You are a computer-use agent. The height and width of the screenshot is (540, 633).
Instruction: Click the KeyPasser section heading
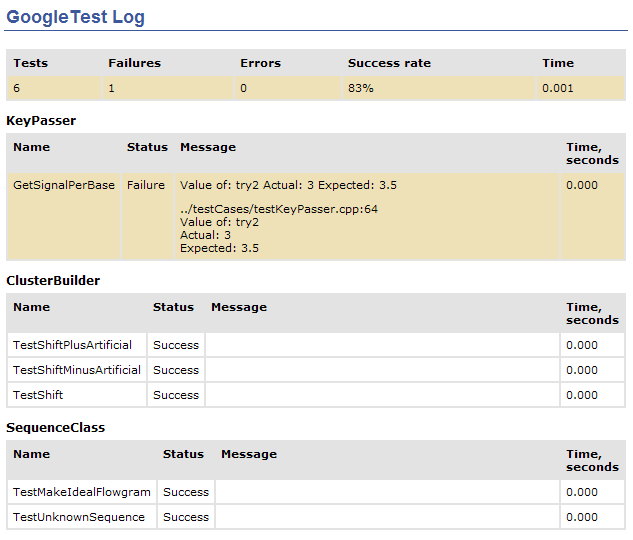click(41, 121)
